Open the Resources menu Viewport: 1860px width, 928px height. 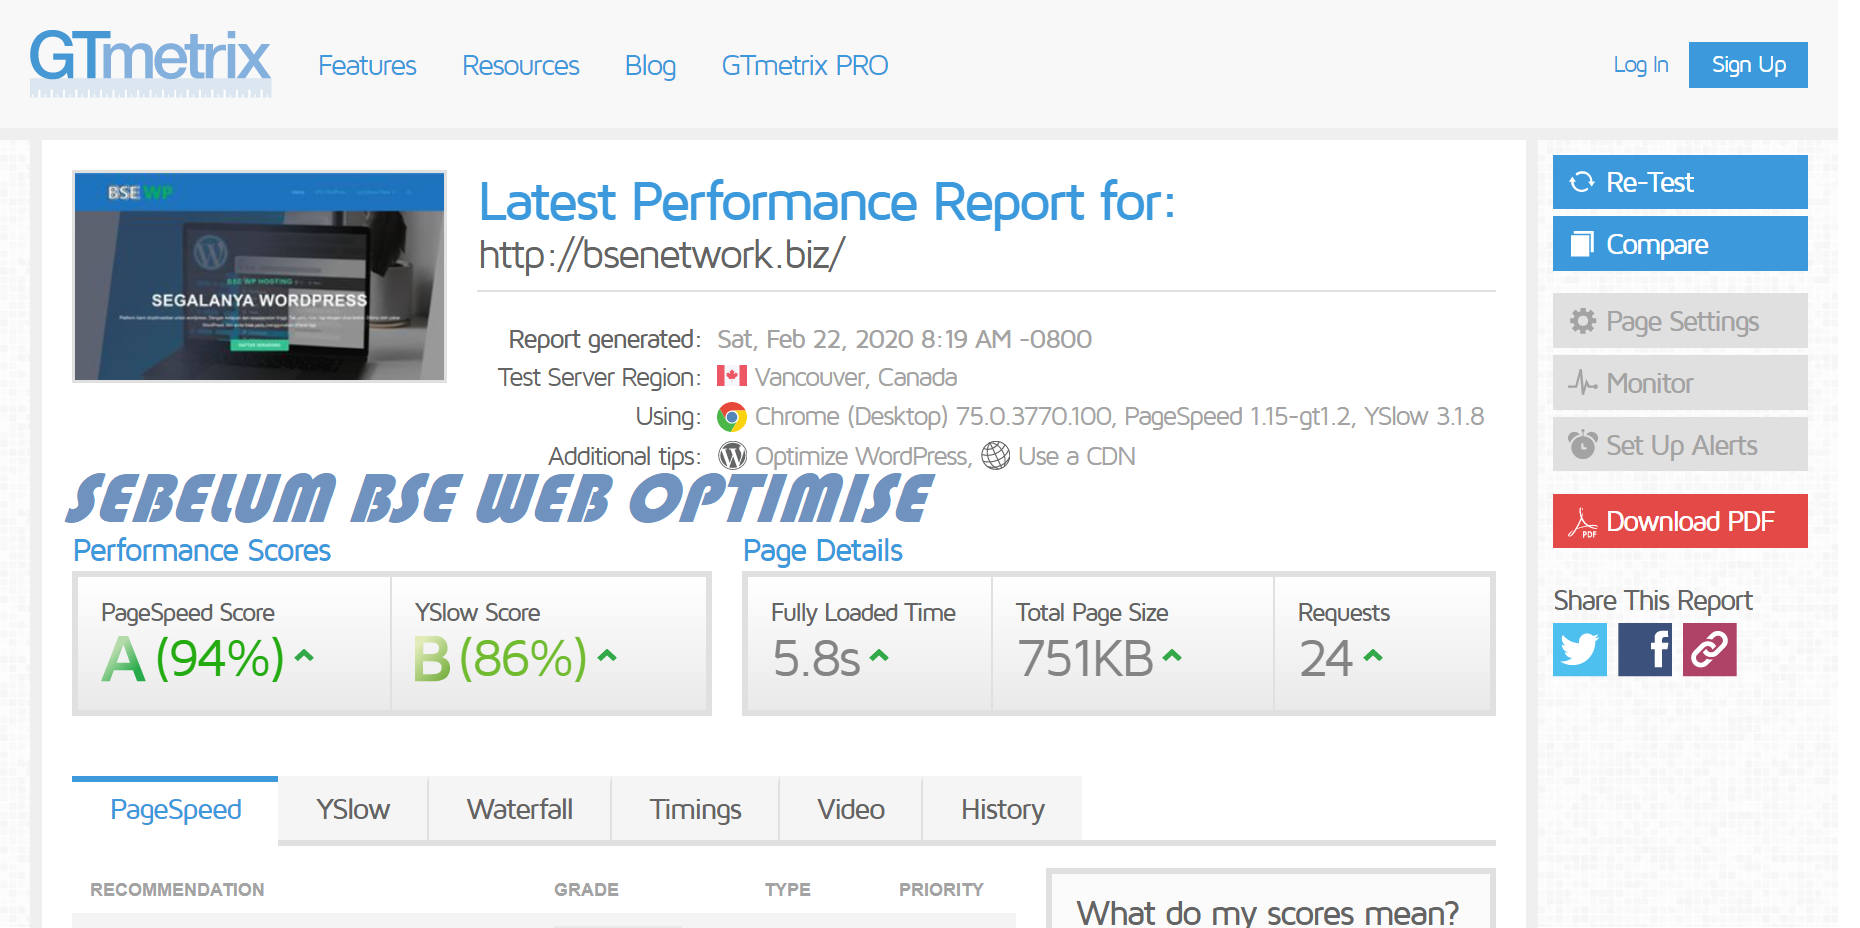tap(521, 66)
